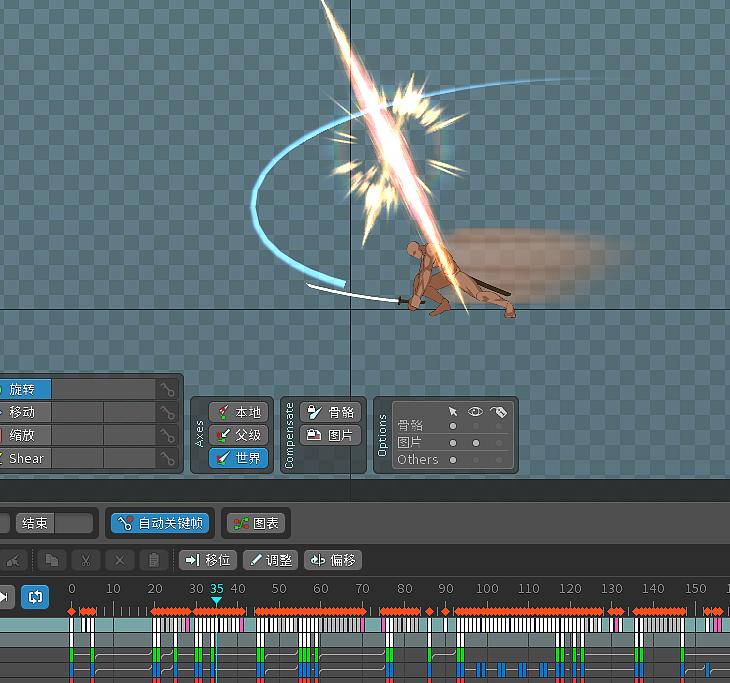Click frame 80 on timeline ruler
730x683 pixels.
click(x=404, y=589)
